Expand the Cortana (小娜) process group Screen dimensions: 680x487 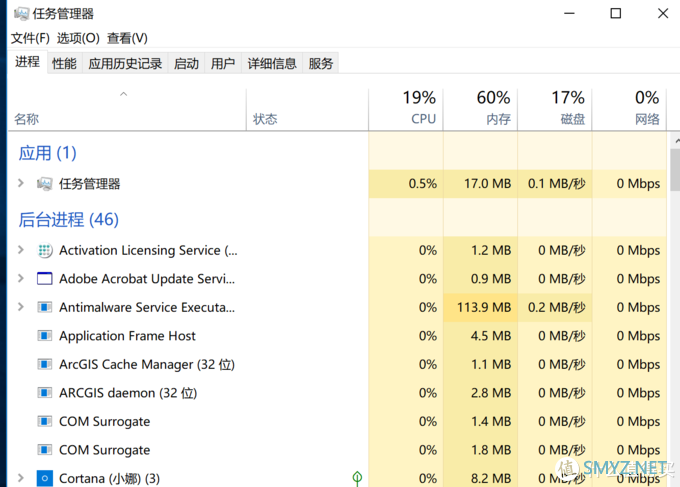(20, 478)
